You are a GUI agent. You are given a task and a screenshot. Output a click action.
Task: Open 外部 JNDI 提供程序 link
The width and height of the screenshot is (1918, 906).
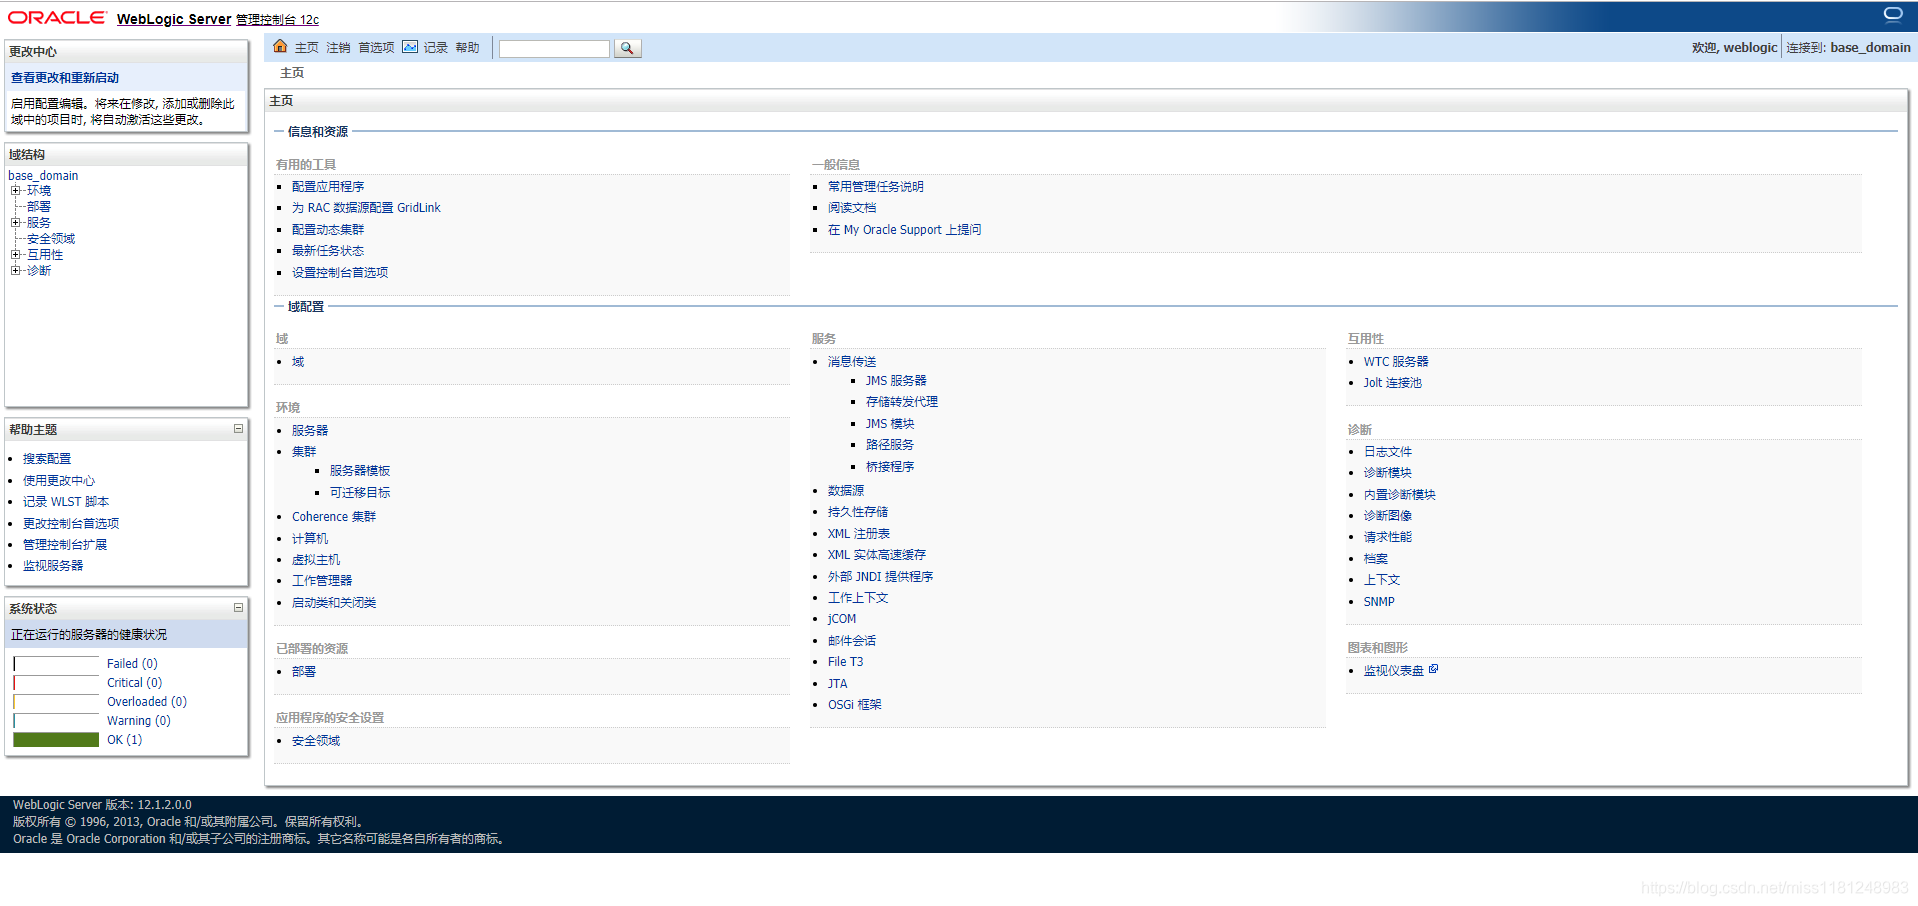[x=880, y=577]
